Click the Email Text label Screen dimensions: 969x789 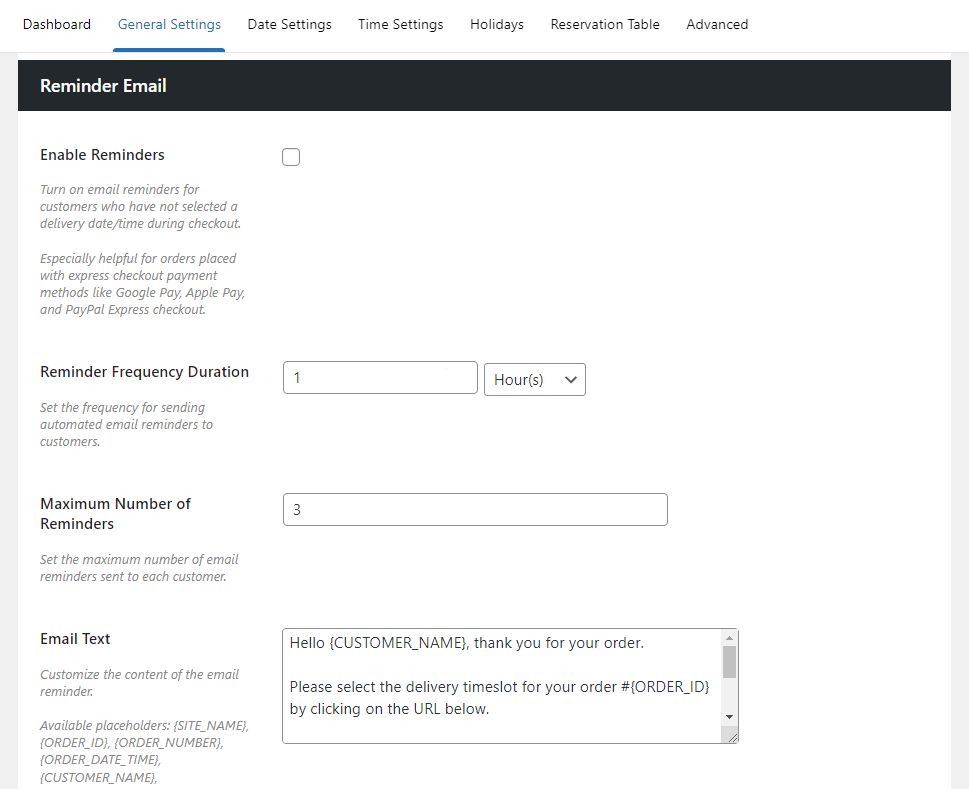pyautogui.click(x=75, y=639)
